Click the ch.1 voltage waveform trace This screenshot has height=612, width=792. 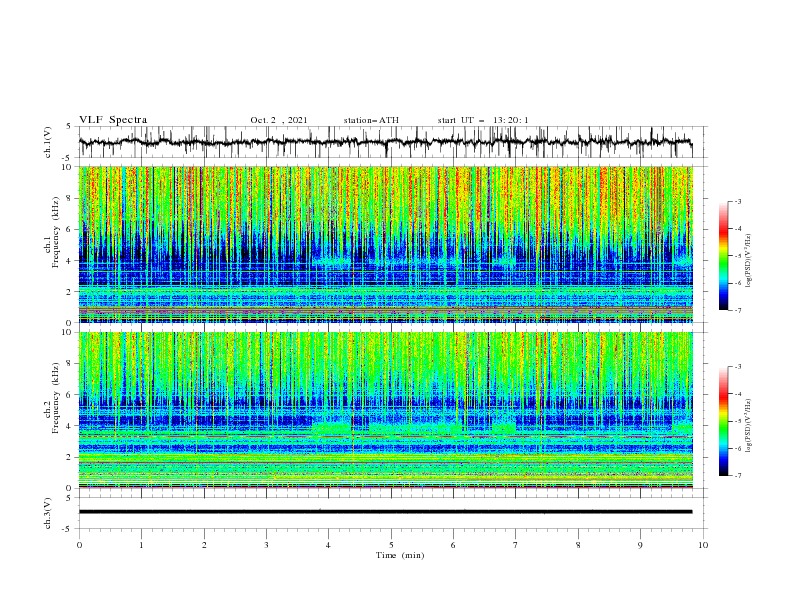coord(385,142)
